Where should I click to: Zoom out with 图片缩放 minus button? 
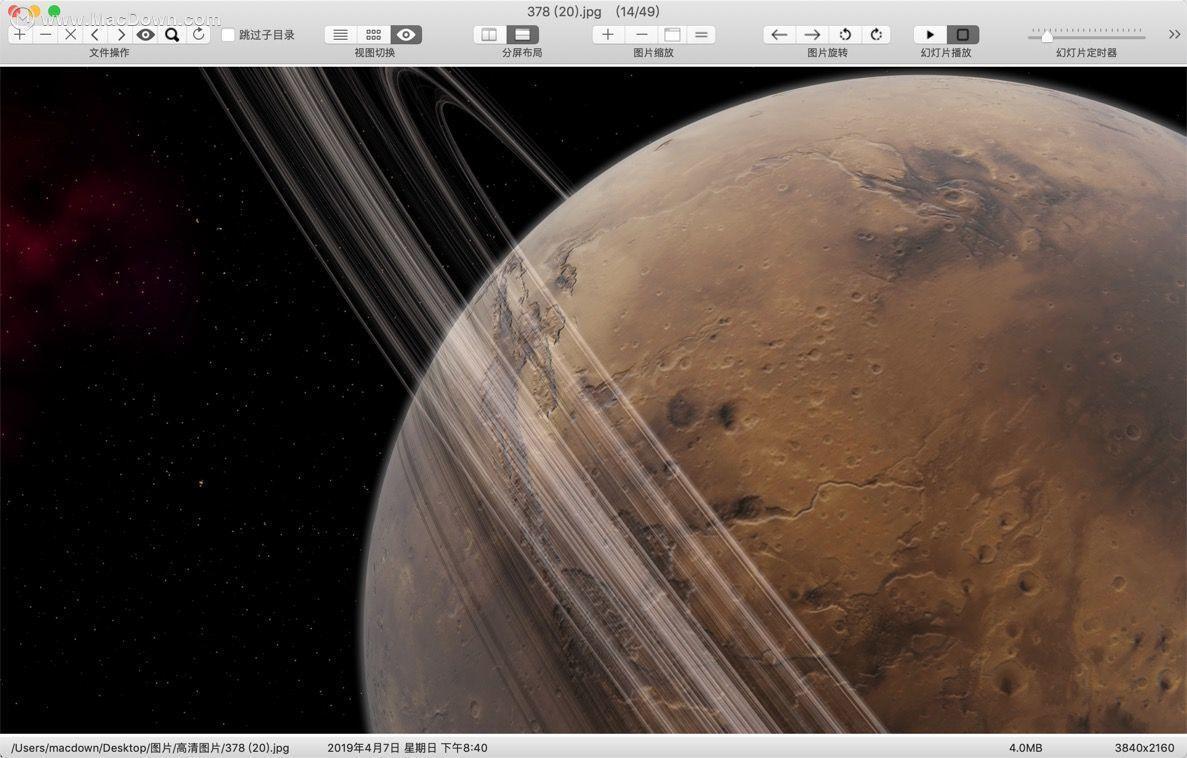point(641,35)
